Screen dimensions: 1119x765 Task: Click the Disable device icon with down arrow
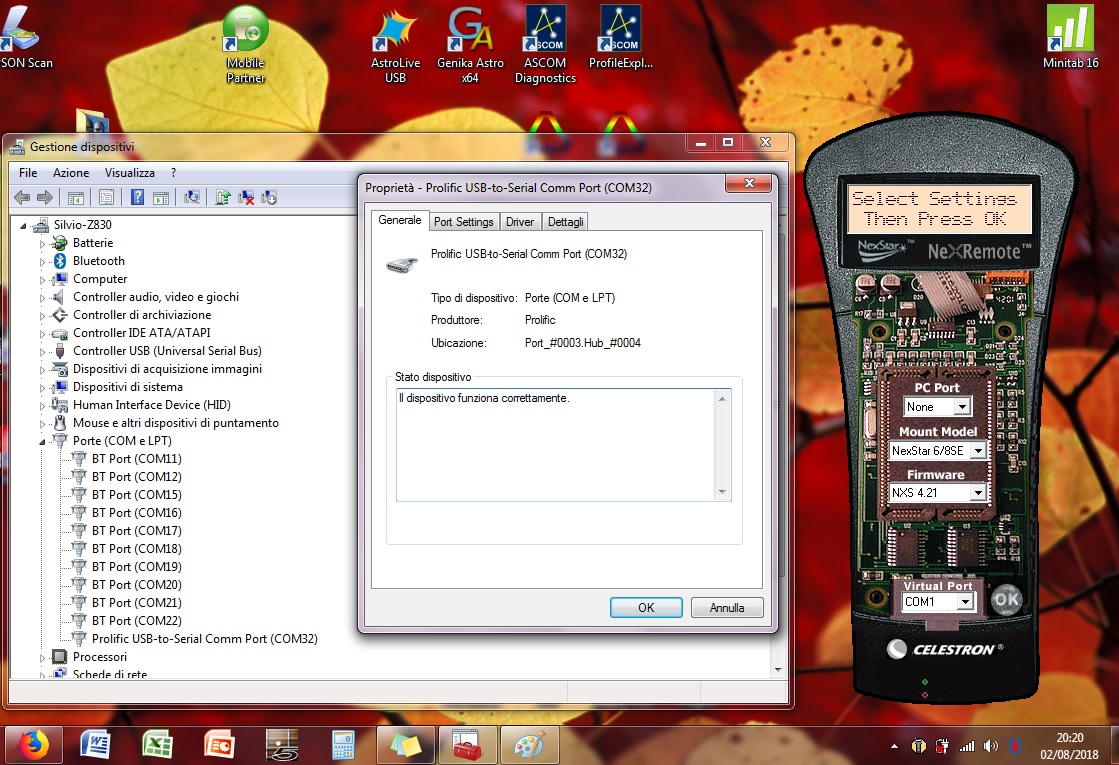pos(269,198)
